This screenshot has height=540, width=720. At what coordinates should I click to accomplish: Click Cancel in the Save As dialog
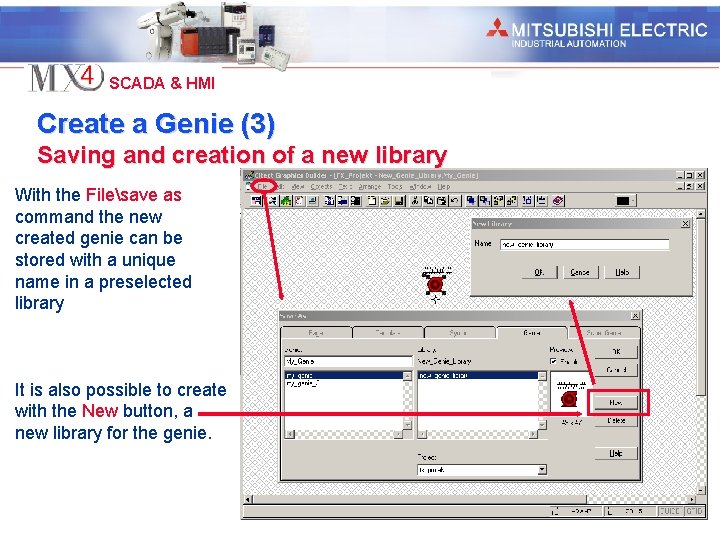[616, 370]
